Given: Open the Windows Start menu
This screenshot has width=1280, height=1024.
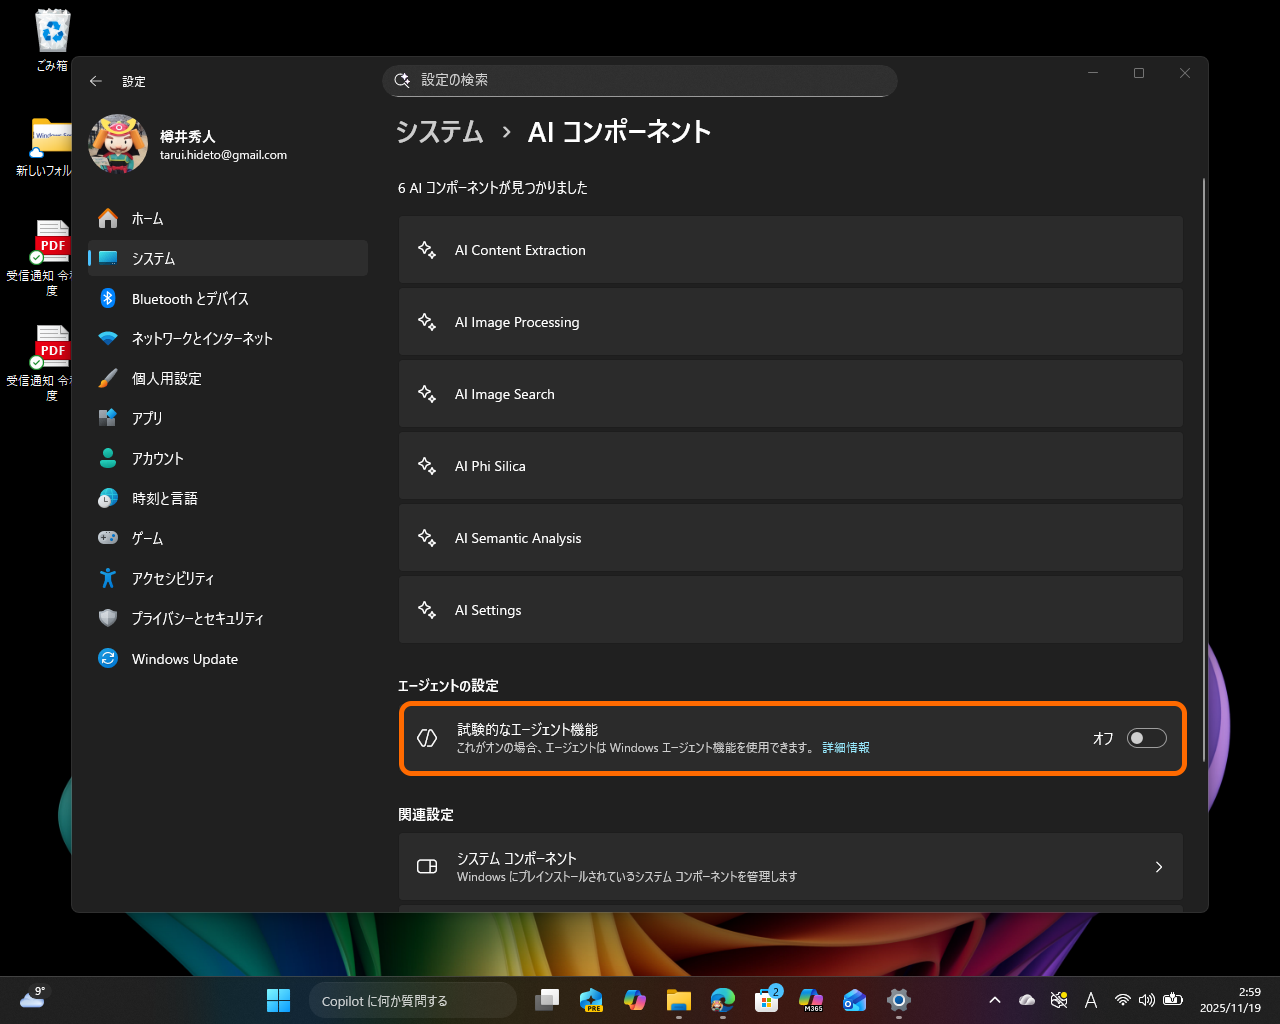Looking at the screenshot, I should click(x=278, y=1000).
